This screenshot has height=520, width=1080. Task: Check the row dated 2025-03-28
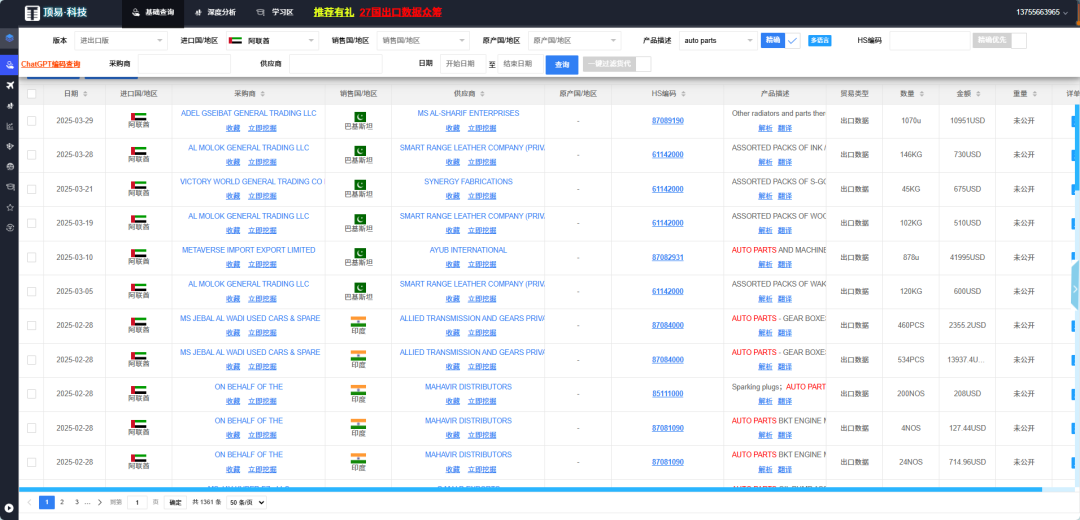(x=32, y=155)
